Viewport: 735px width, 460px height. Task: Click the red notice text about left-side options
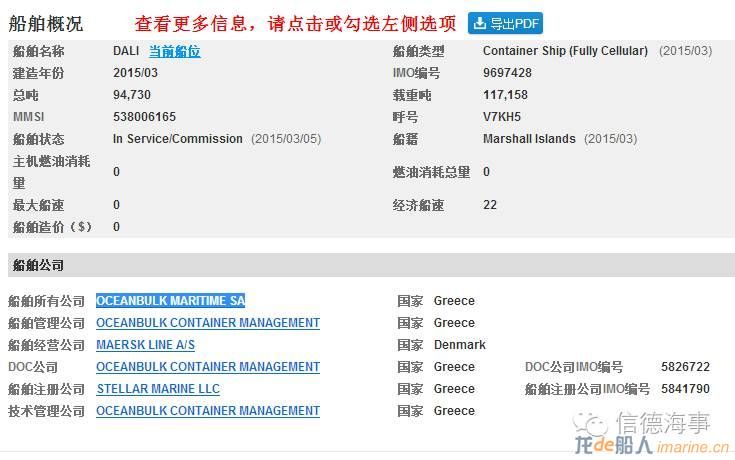point(295,23)
